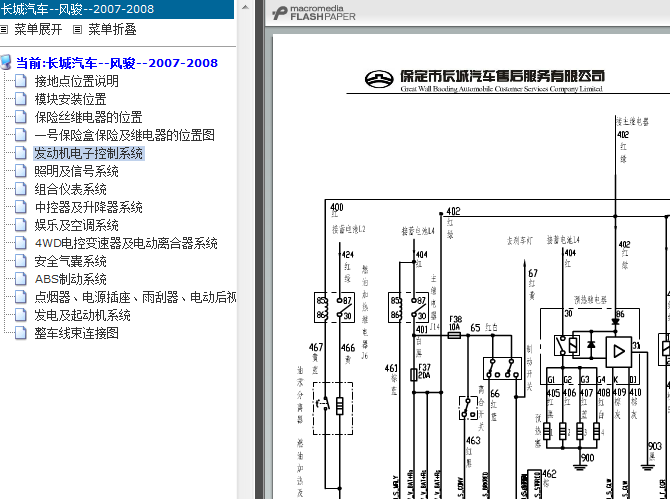Image resolution: width=670 pixels, height=499 pixels.
Task: Click the Macromedia FlashPaper logo
Action: click(314, 13)
